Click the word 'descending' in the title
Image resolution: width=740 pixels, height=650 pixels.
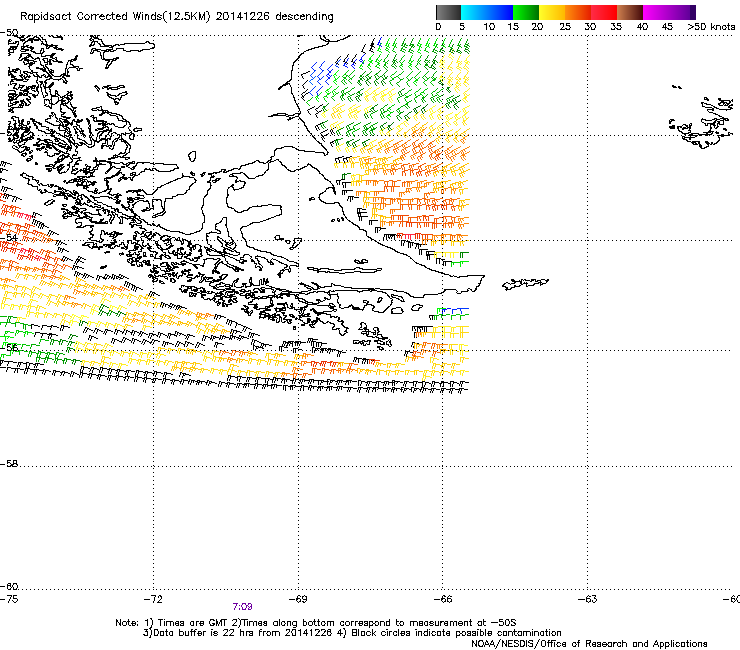304,17
